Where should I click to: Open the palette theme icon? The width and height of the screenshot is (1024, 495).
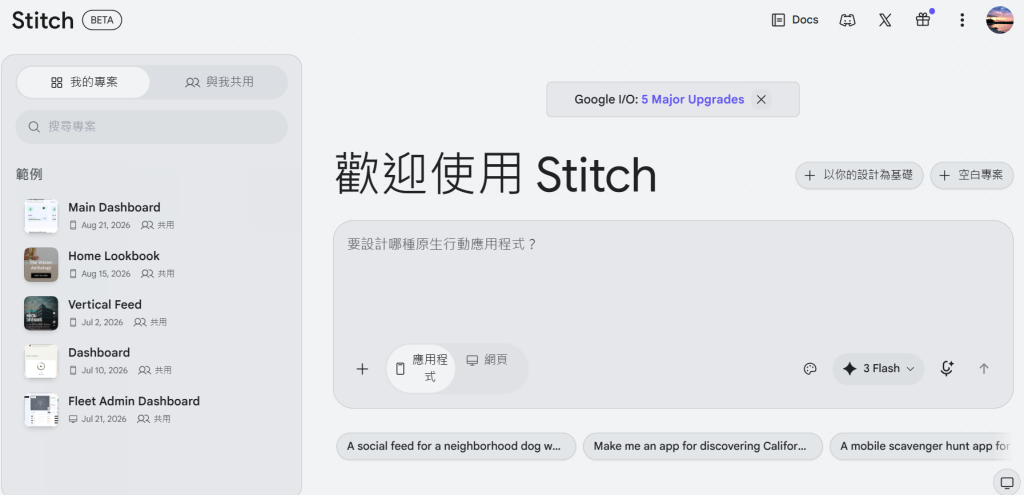[x=810, y=369]
